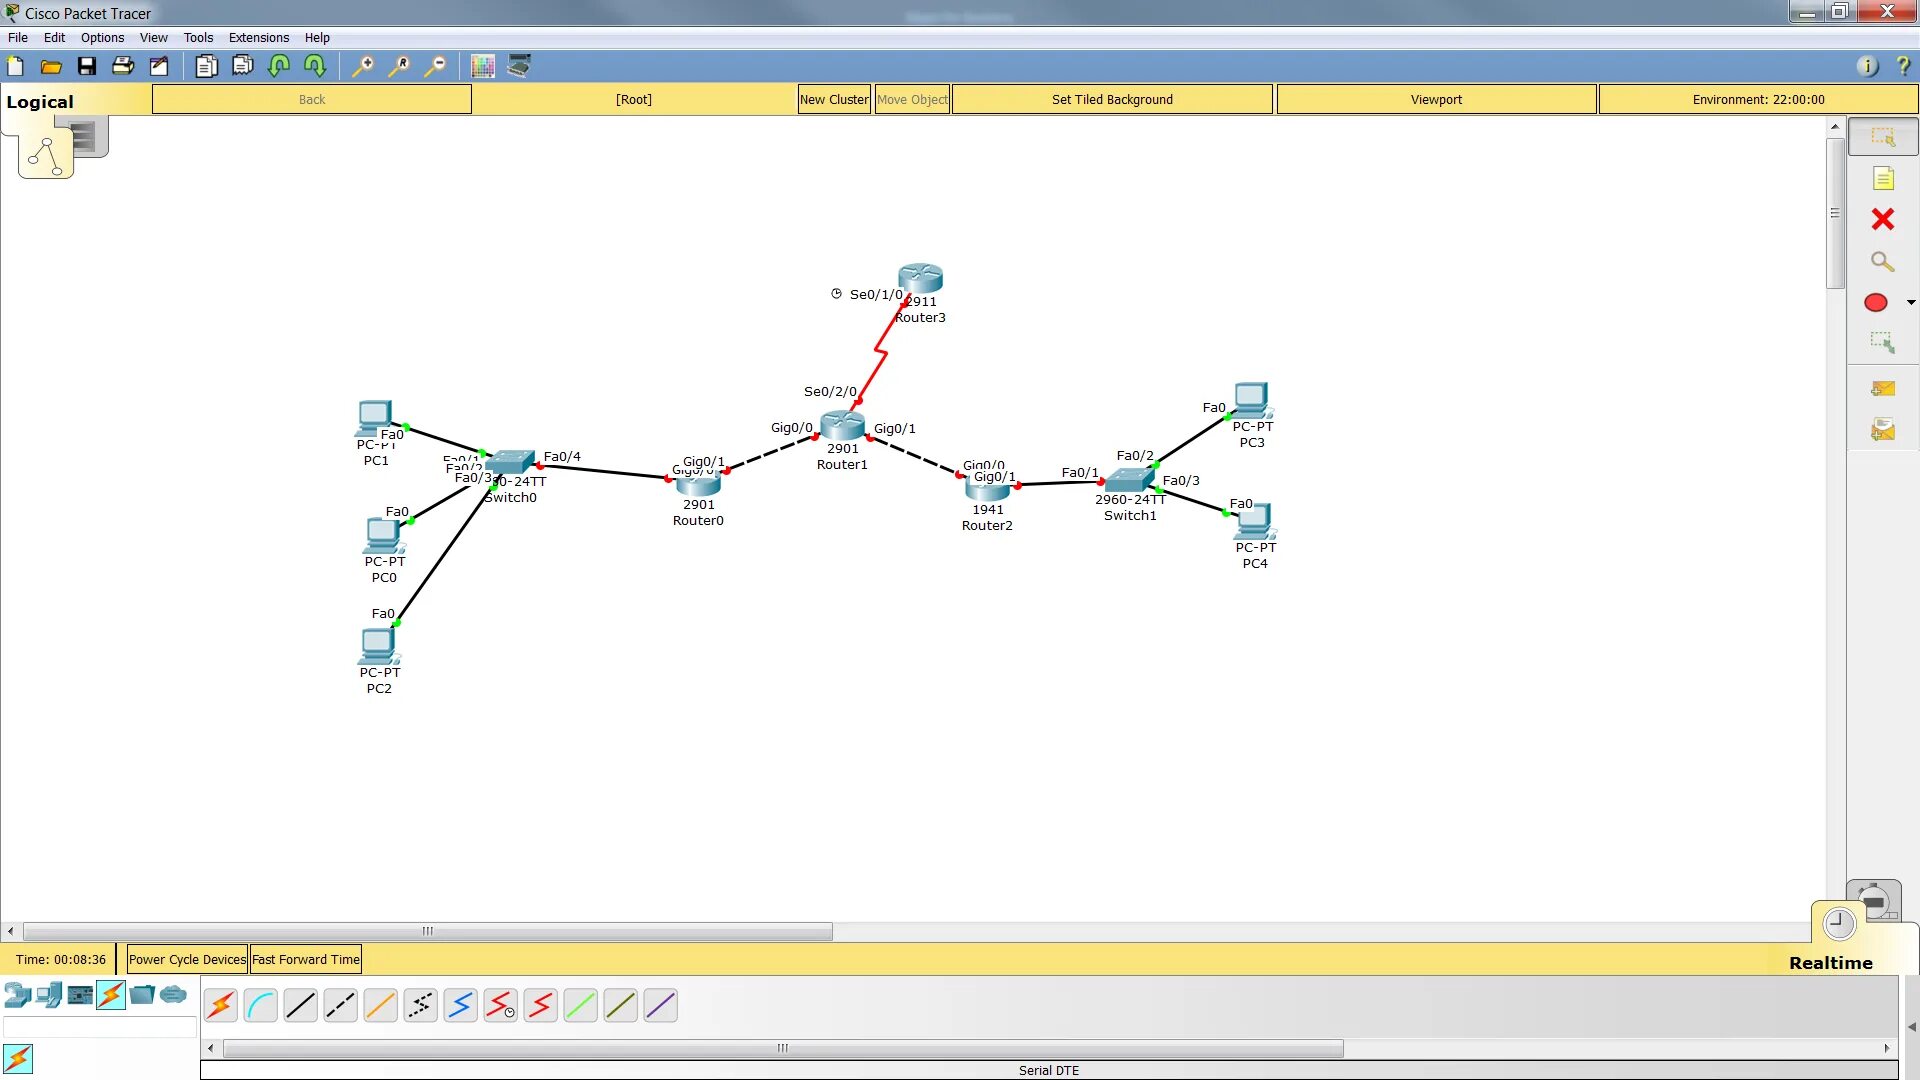Screen dimensions: 1920x1080
Task: Choose the Inspect magnifier tool
Action: [x=1882, y=261]
